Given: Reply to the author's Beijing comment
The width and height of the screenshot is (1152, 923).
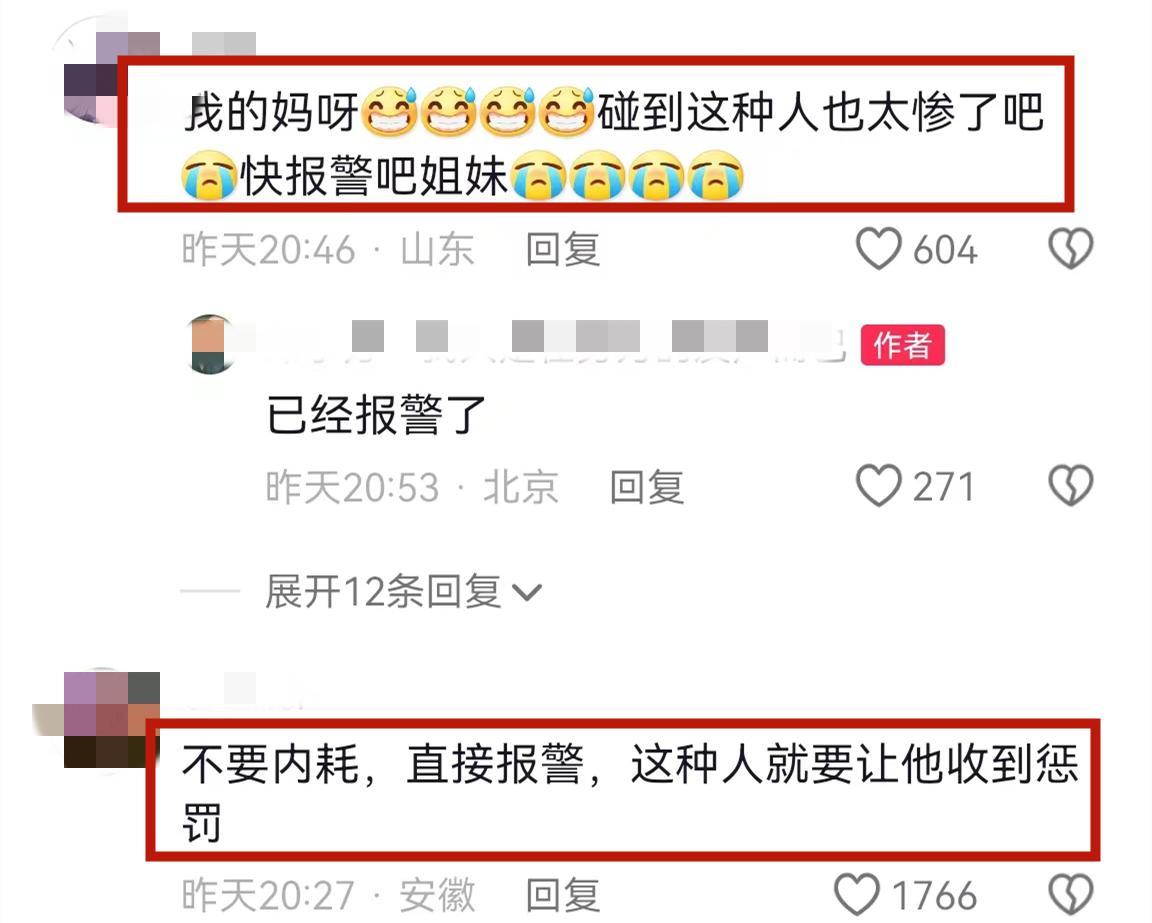Looking at the screenshot, I should point(647,486).
